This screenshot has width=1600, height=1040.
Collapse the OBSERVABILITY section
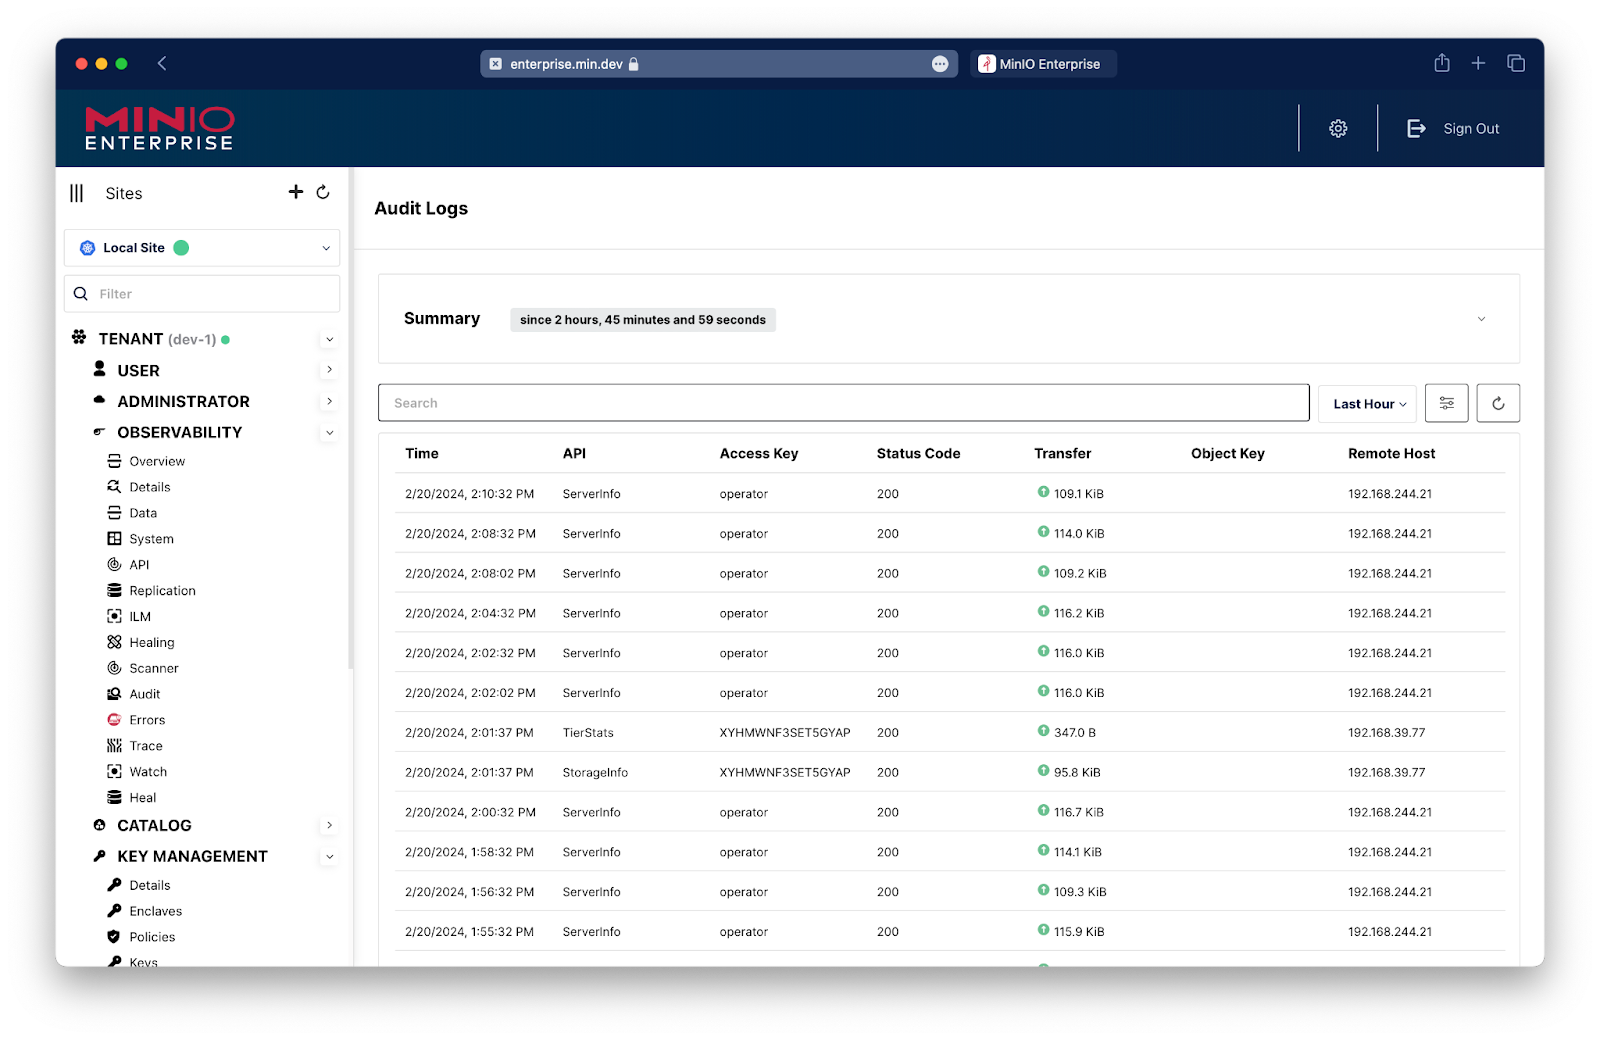point(329,433)
